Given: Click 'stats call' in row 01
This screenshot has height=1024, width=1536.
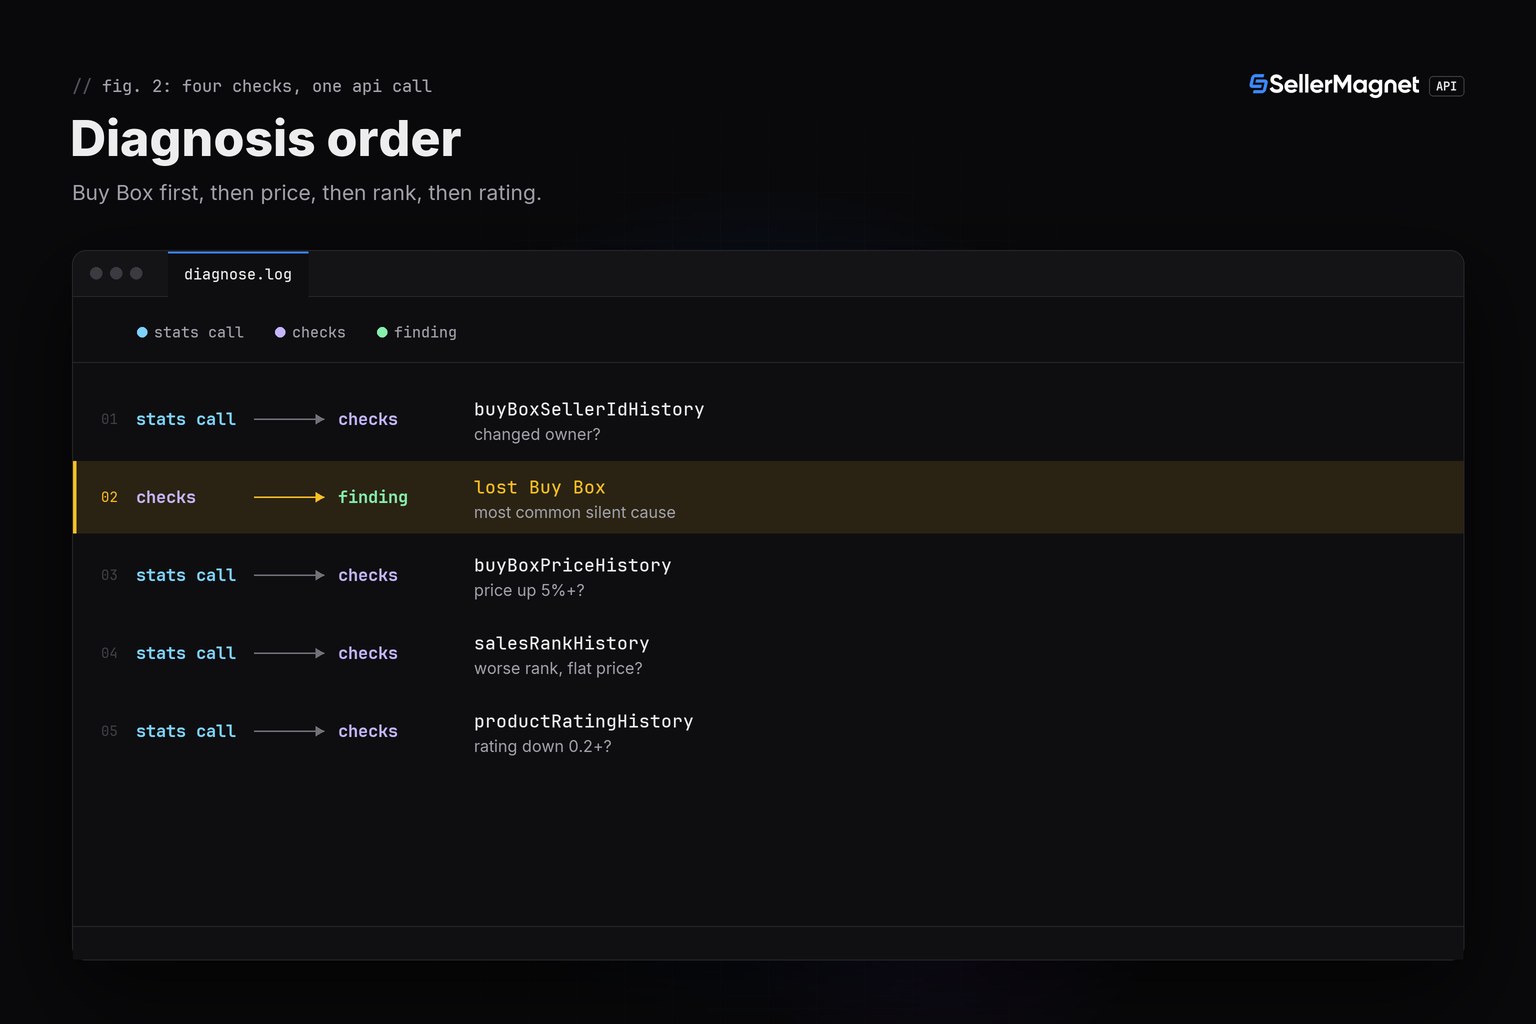Looking at the screenshot, I should pos(186,419).
